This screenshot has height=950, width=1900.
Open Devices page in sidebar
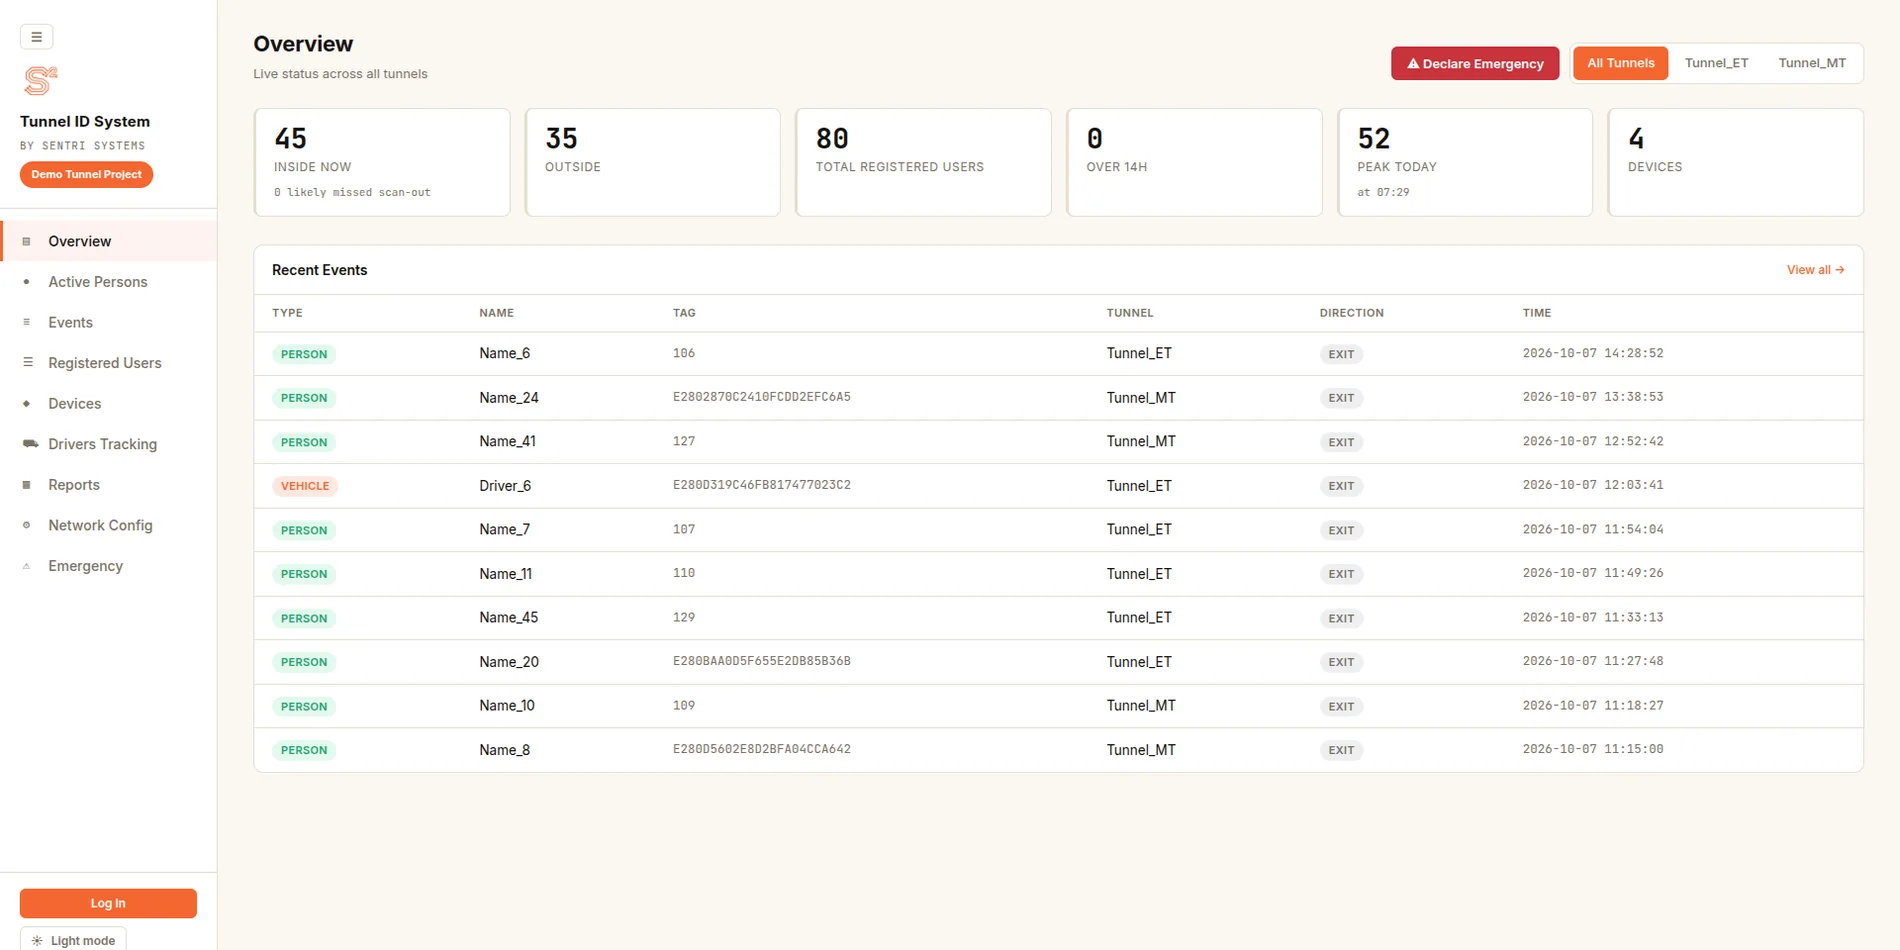click(x=108, y=404)
